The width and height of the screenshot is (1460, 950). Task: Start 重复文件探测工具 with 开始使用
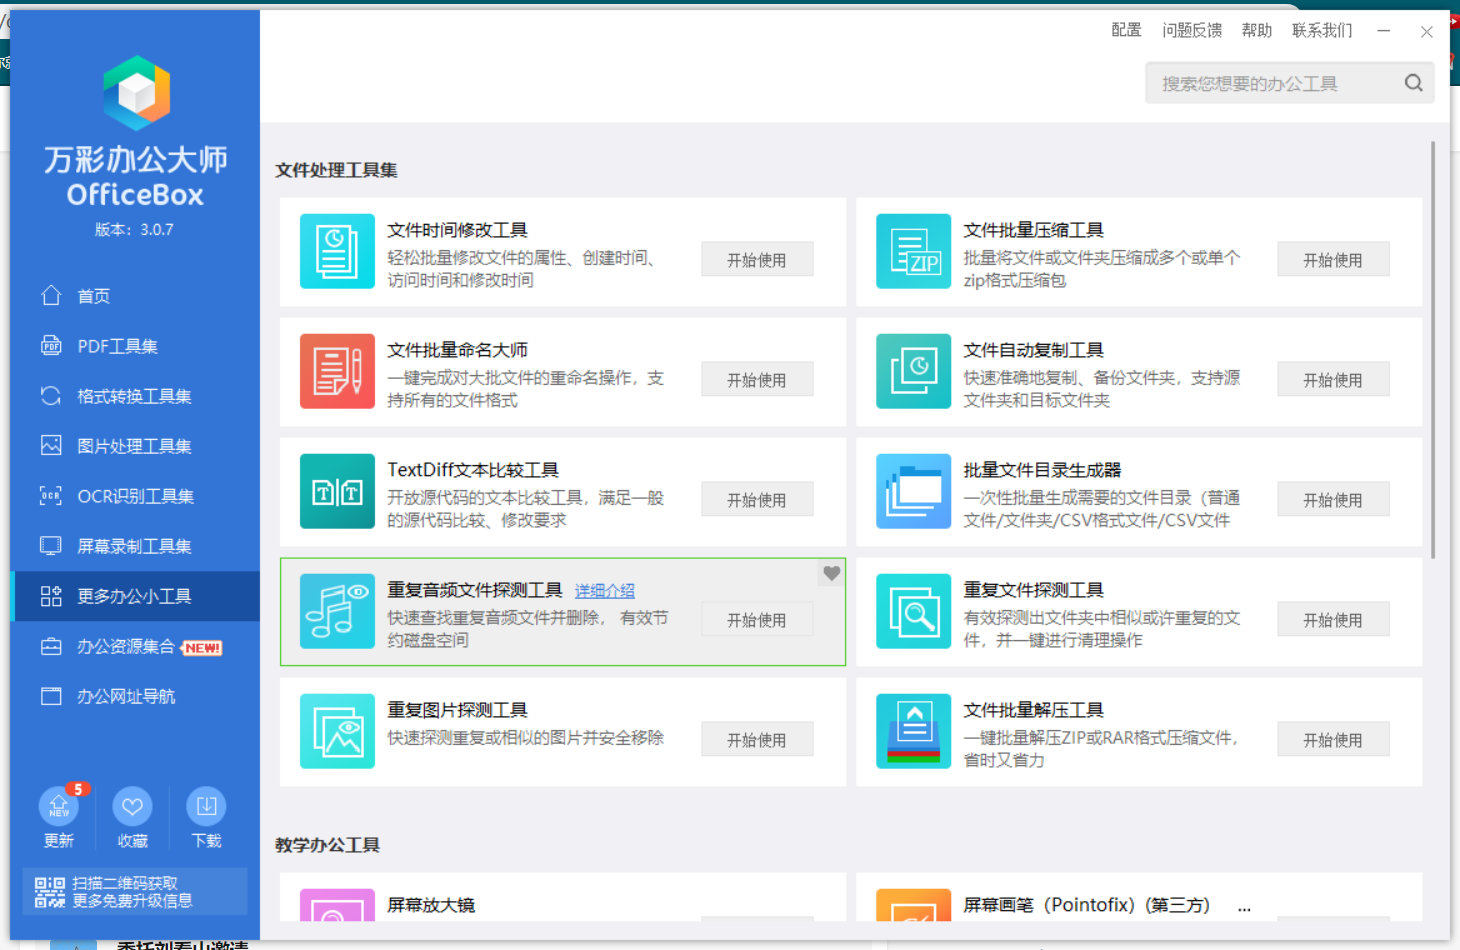(1333, 620)
